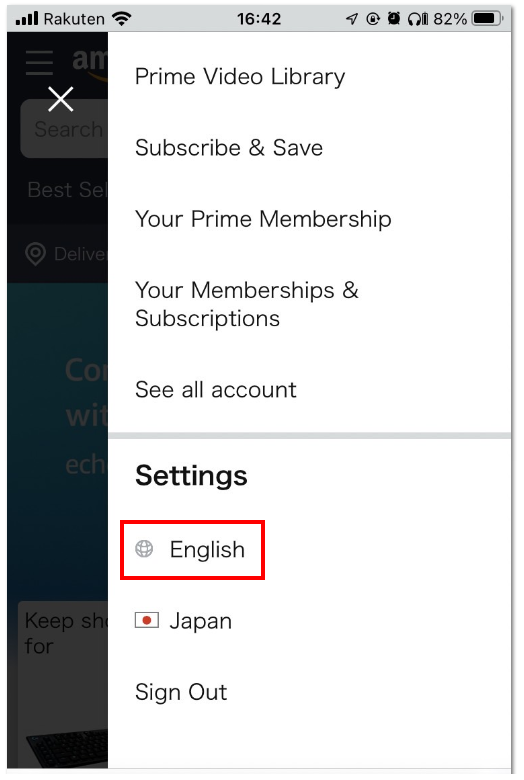Tap the Japan flag icon
This screenshot has width=524, height=780.
click(147, 620)
